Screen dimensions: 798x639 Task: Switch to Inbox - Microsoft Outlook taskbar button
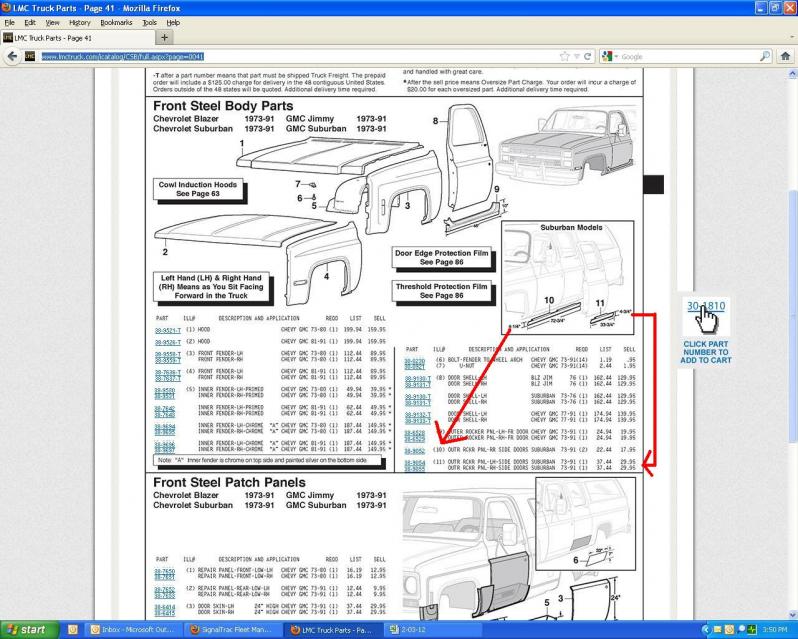(x=134, y=629)
